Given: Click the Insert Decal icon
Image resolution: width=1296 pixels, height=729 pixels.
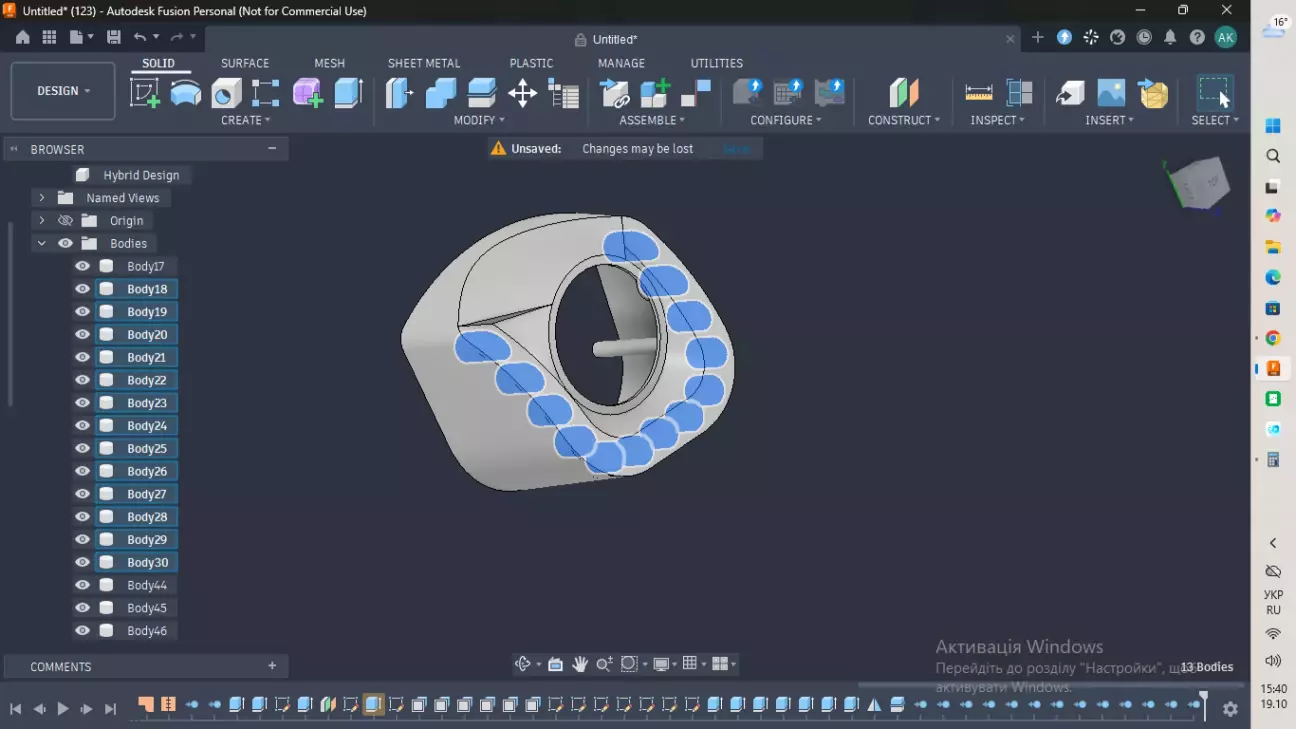Looking at the screenshot, I should 1111,93.
